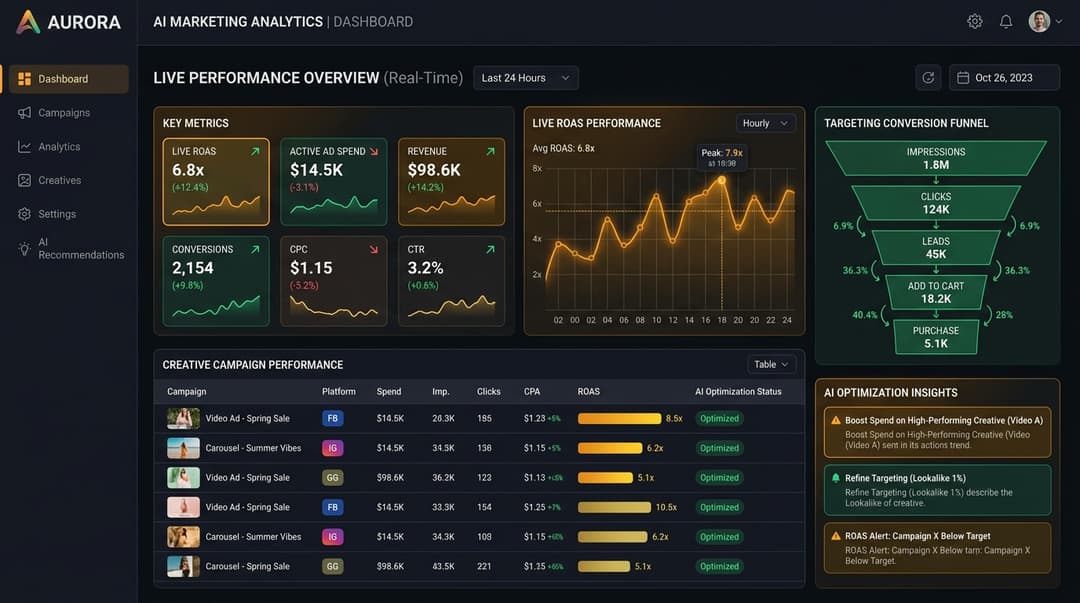Open the notifications bell in the header
This screenshot has height=603, width=1080.
1006,21
